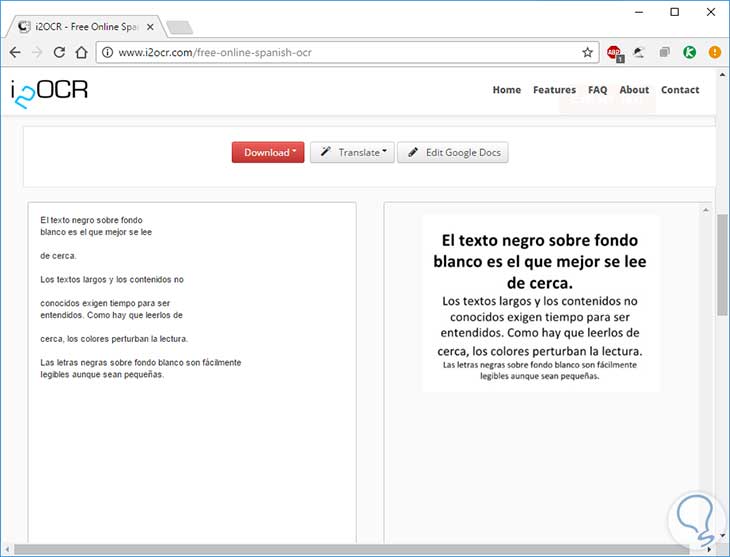Click line 'cerca, los colores perturban la lectura.'
Viewport: 730px width, 557px height.
[114, 339]
